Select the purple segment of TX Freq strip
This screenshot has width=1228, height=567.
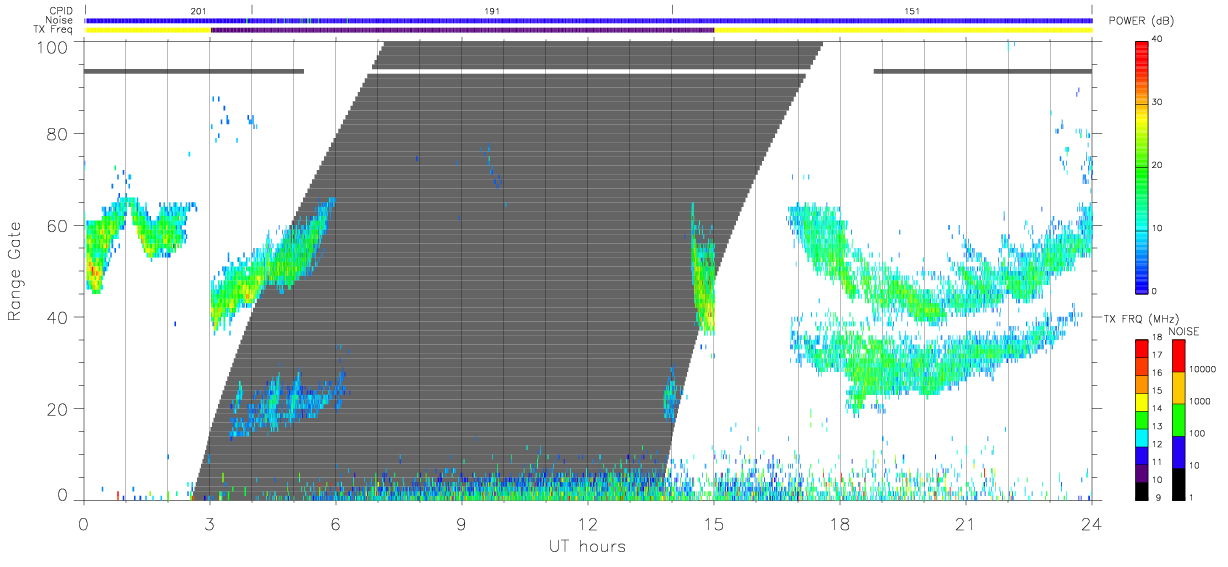462,30
